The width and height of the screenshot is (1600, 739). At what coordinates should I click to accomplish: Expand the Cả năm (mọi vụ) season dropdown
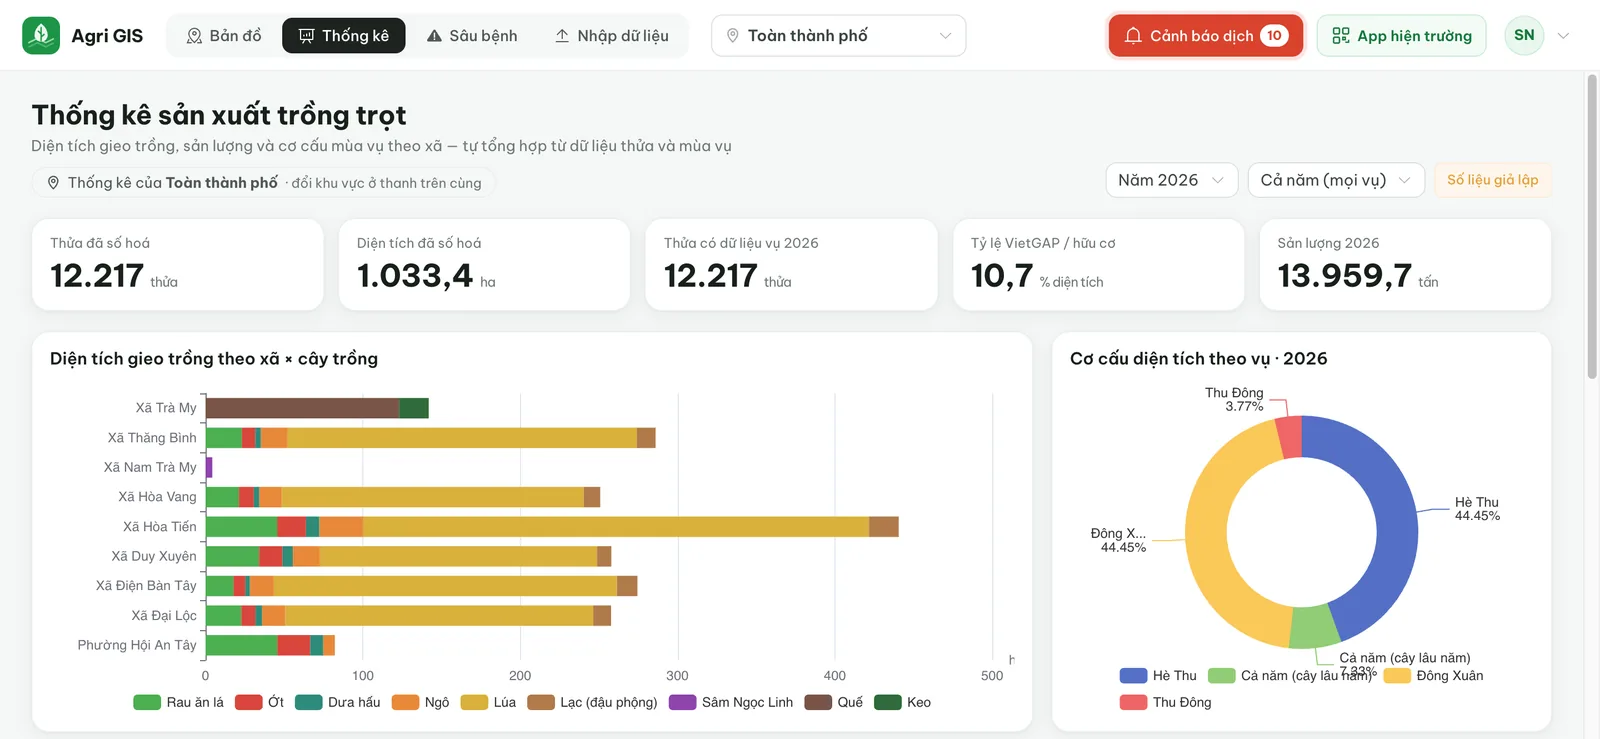pyautogui.click(x=1336, y=180)
